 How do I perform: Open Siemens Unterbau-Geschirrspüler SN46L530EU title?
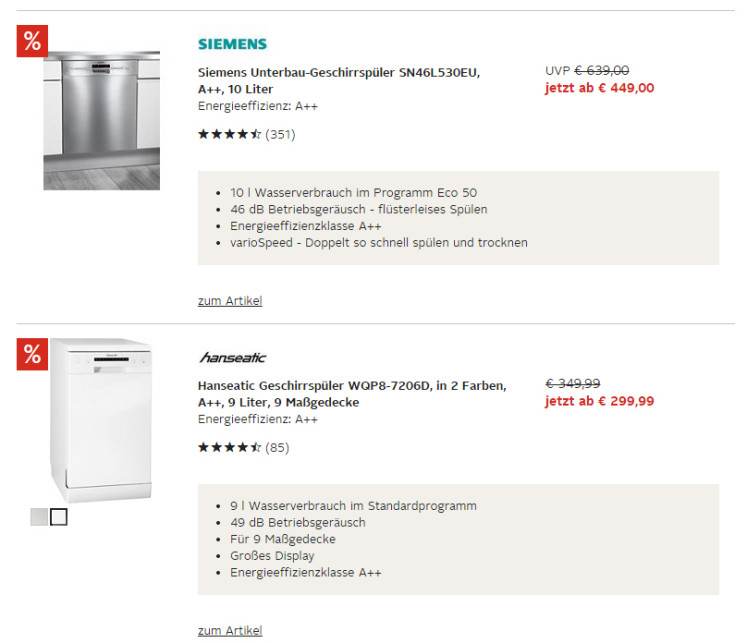point(339,80)
